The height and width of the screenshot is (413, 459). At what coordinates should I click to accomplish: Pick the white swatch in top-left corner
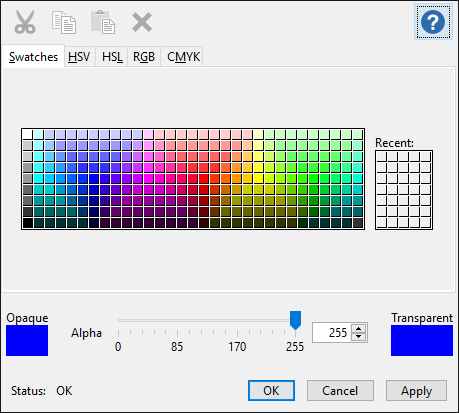tap(28, 134)
